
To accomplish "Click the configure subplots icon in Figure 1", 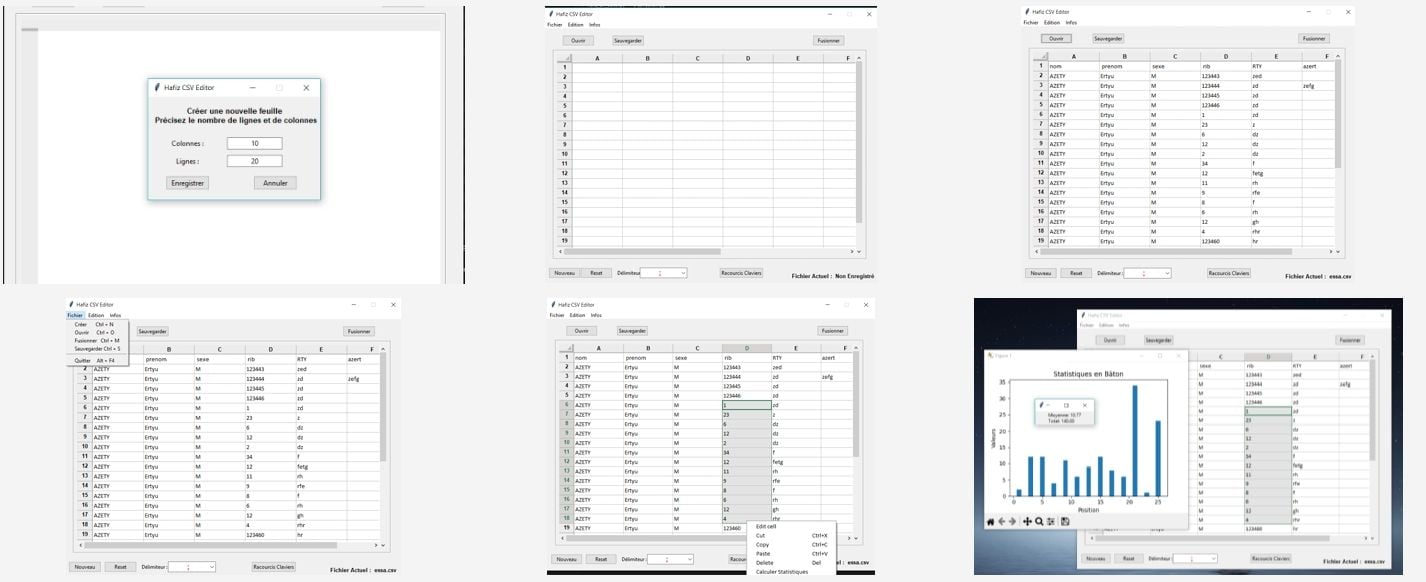I will tap(1051, 521).
